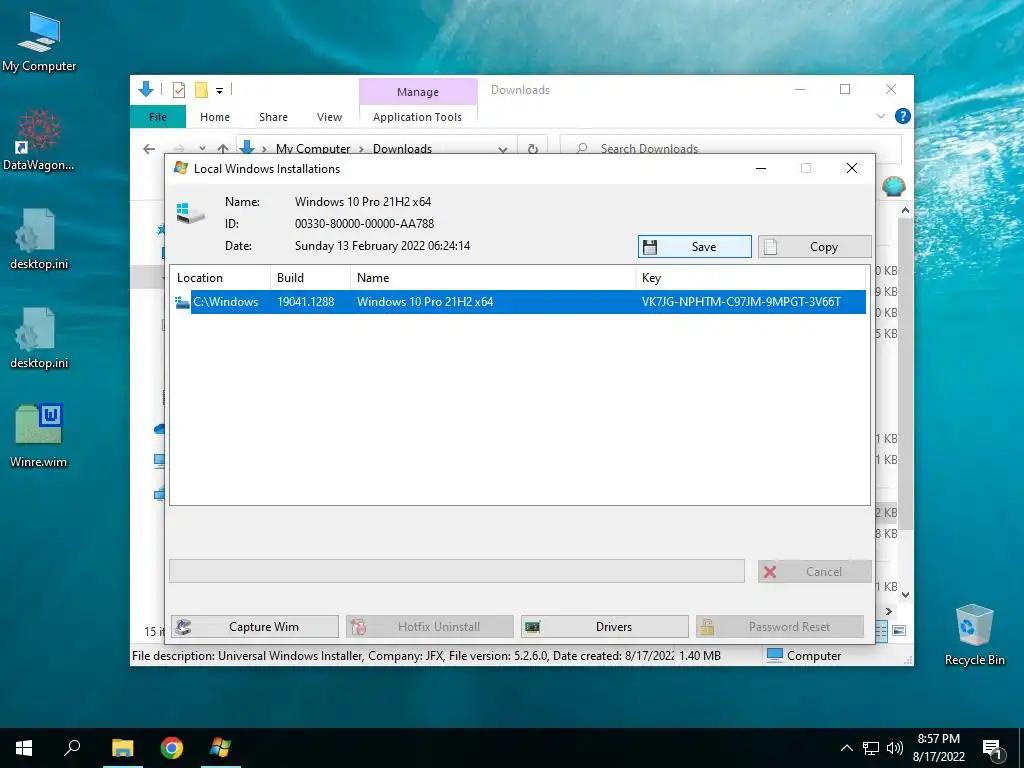This screenshot has width=1024, height=768.
Task: Click the volume speaker icon in the tray
Action: pos(894,748)
